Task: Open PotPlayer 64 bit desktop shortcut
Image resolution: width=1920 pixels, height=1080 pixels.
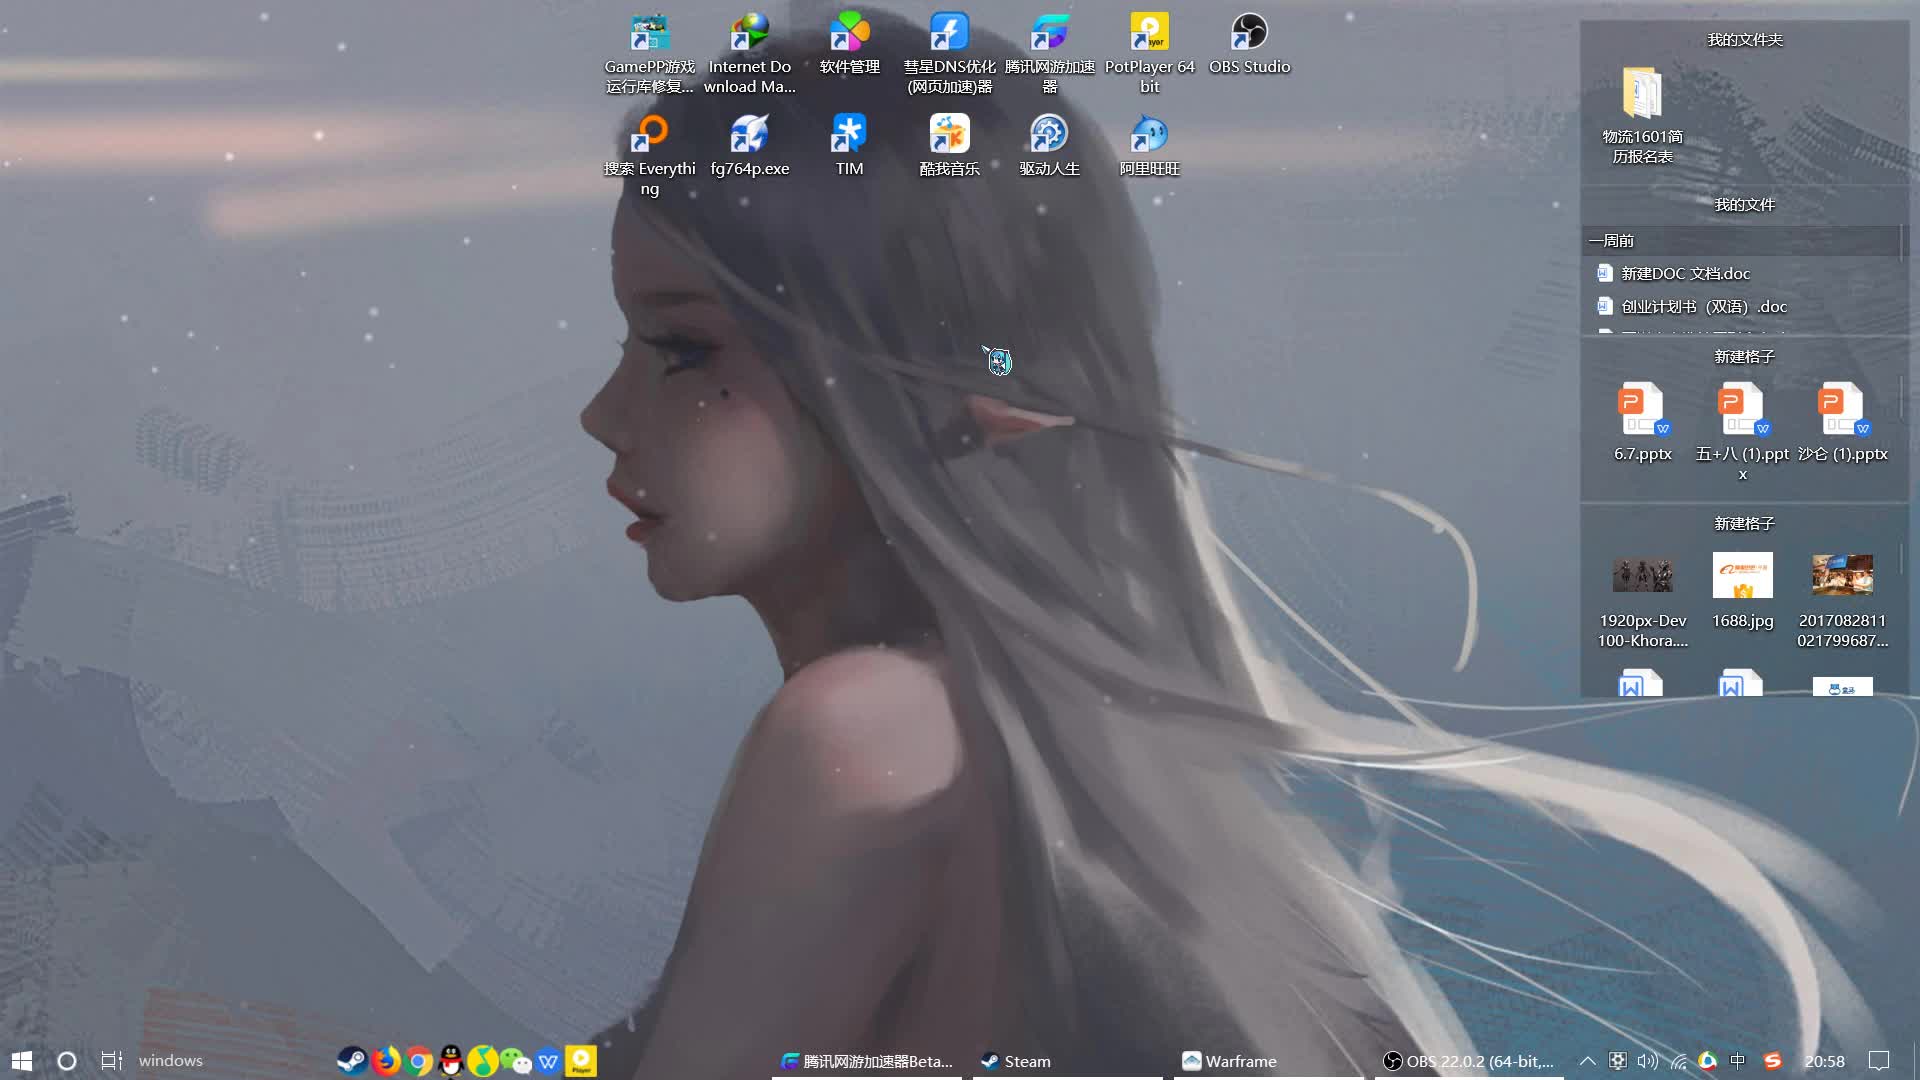Action: 1150,54
